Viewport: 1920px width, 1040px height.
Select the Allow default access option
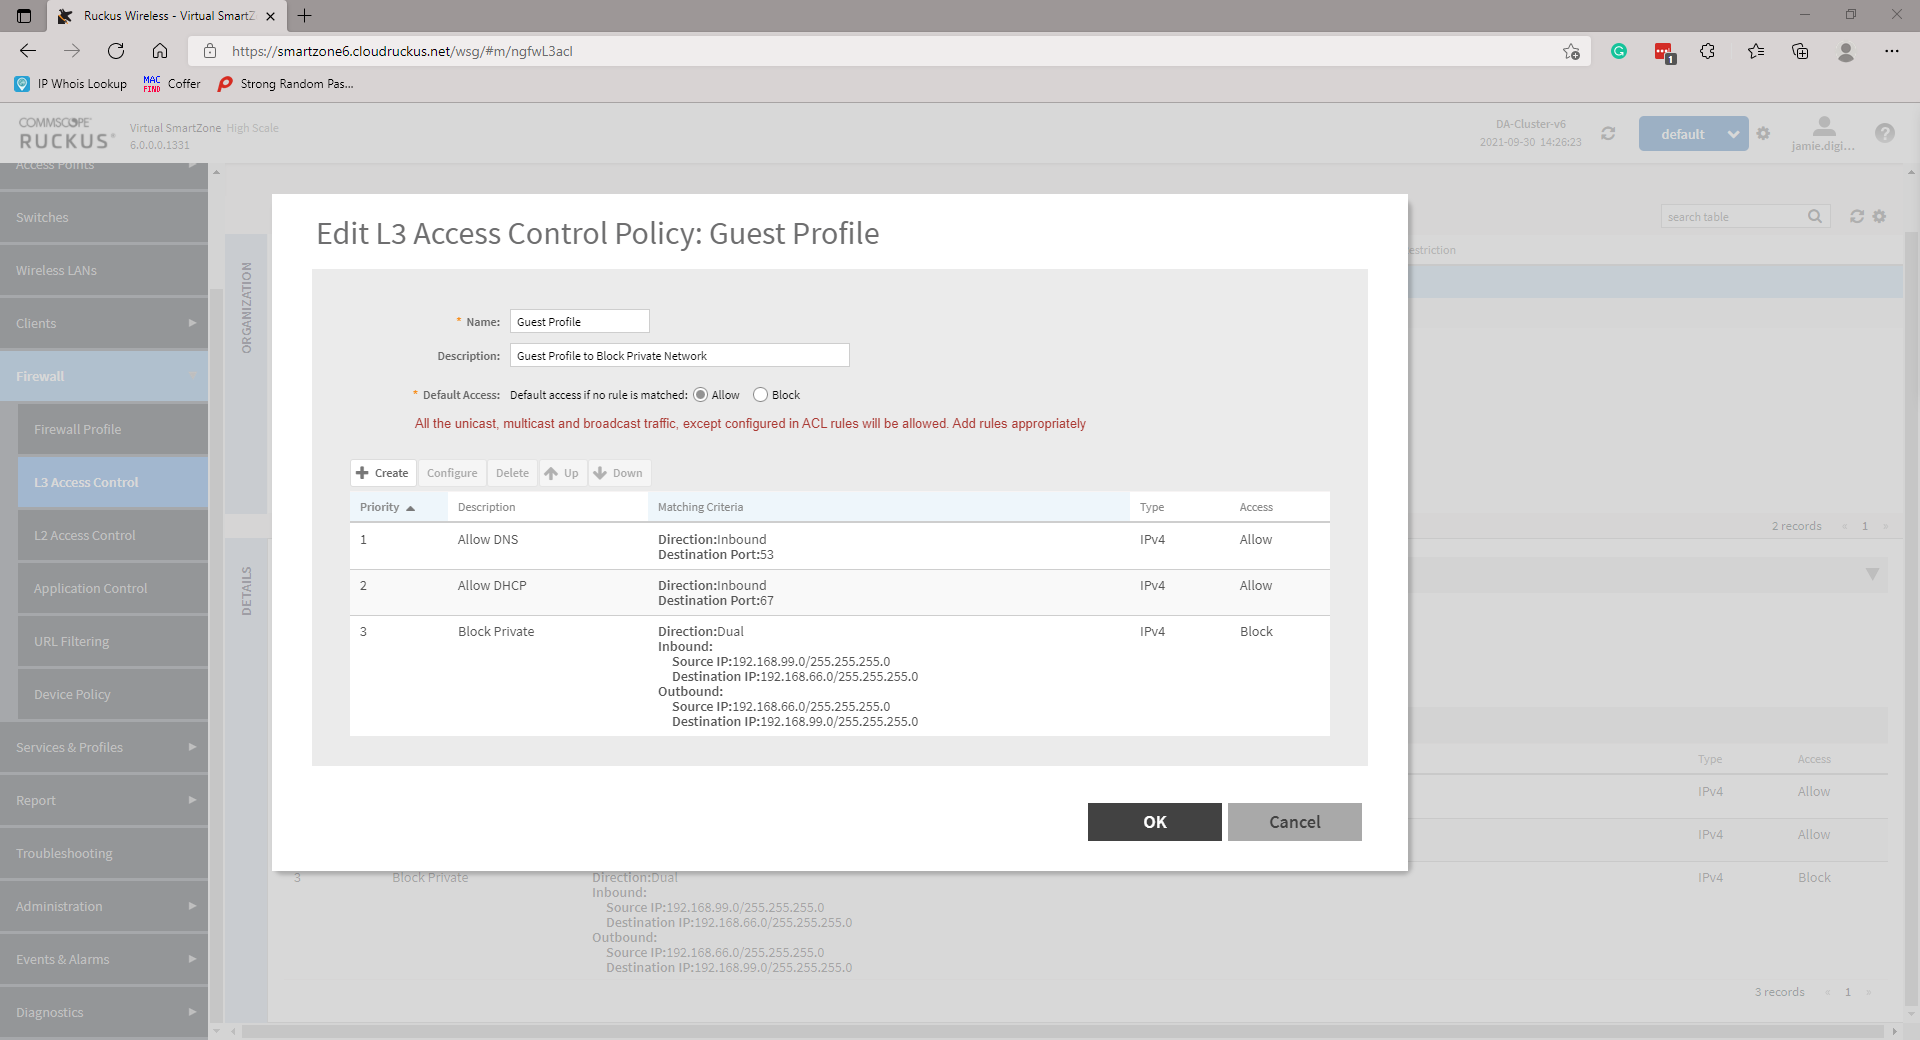pyautogui.click(x=701, y=395)
